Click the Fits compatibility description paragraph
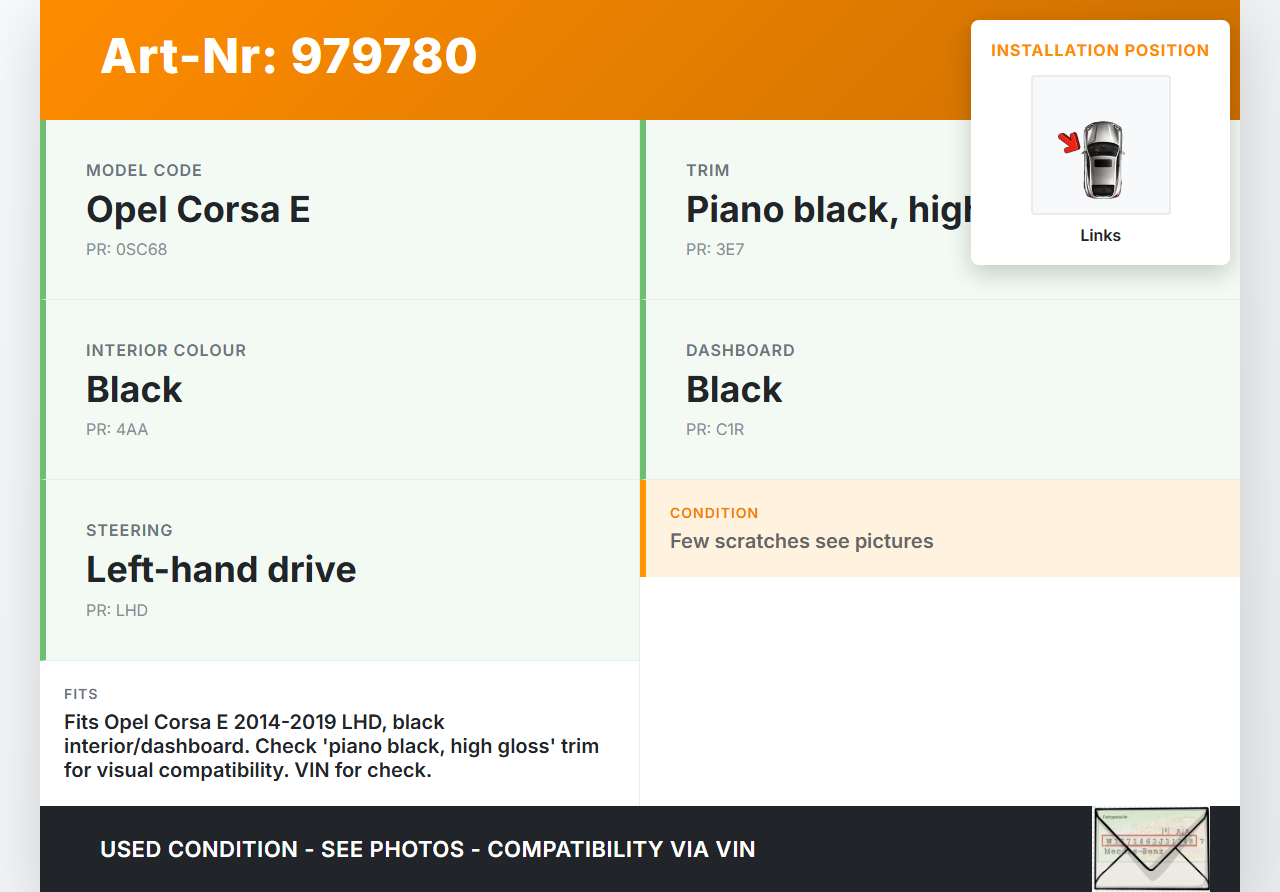Viewport: 1280px width, 892px height. (331, 746)
